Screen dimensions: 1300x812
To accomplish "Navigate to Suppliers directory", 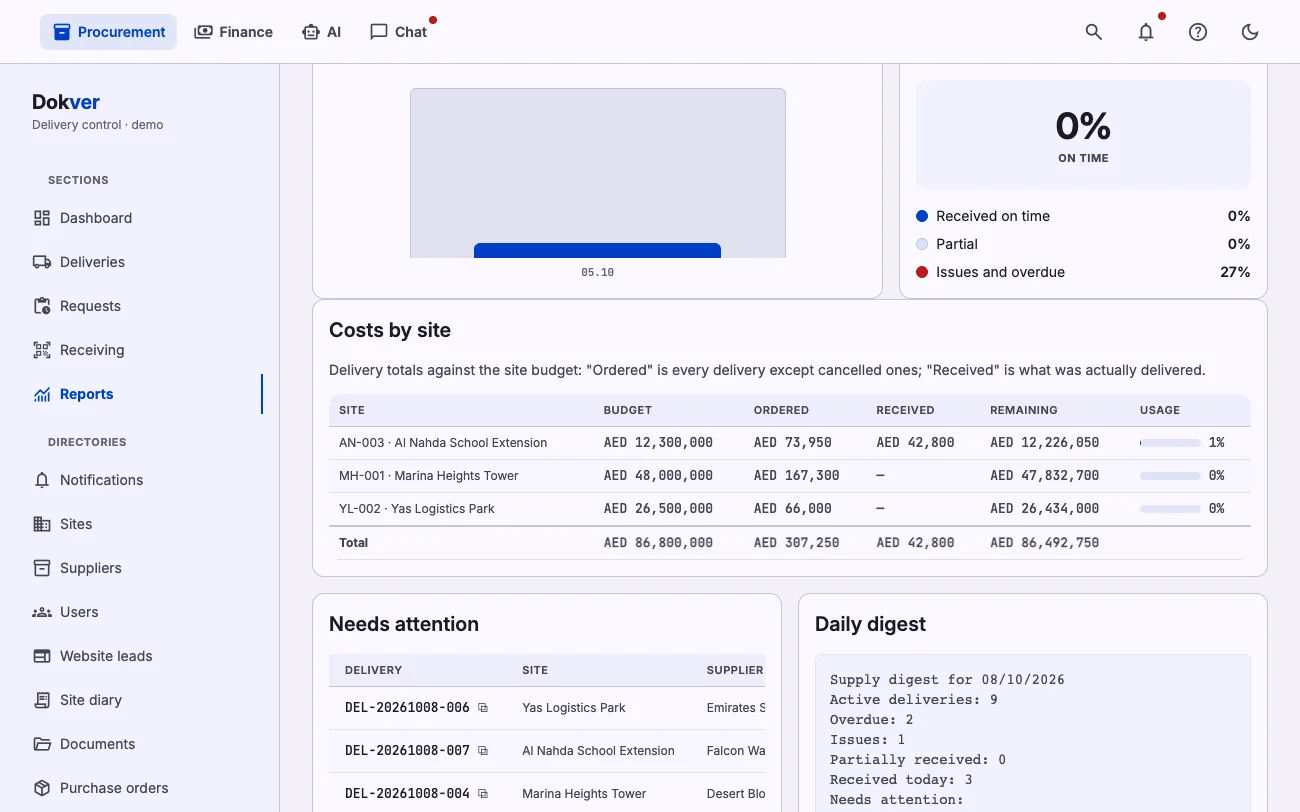I will 140,568.
